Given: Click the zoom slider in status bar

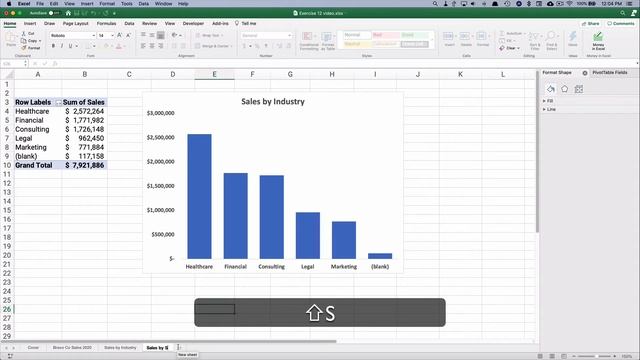Looking at the screenshot, I should [x=594, y=356].
